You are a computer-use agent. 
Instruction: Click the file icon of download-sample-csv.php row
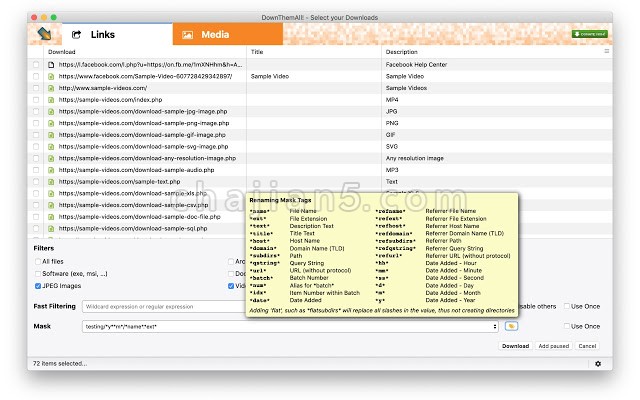[x=51, y=205]
